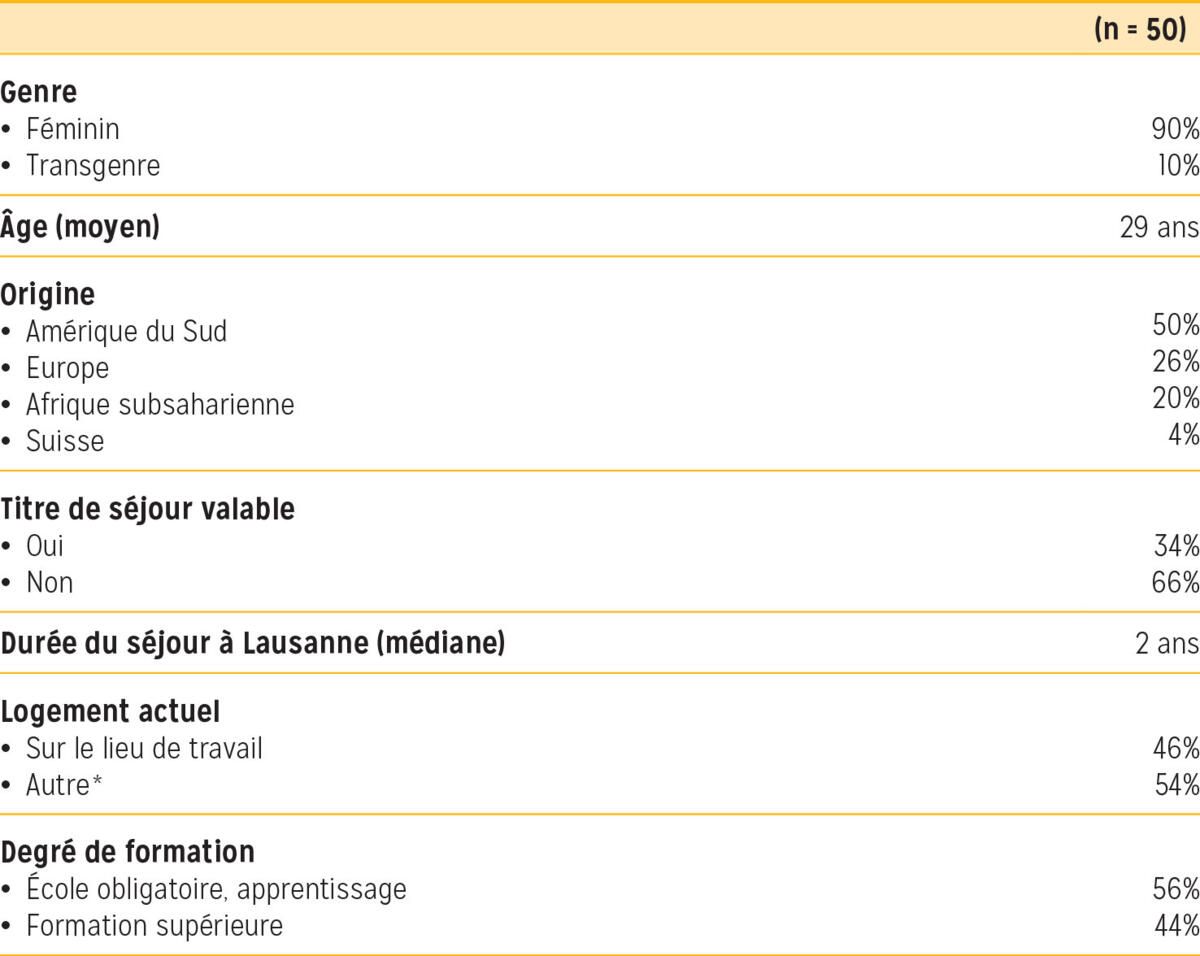The width and height of the screenshot is (1200, 956).
Task: Select the "Logement actuel" section heading
Action: tap(110, 712)
